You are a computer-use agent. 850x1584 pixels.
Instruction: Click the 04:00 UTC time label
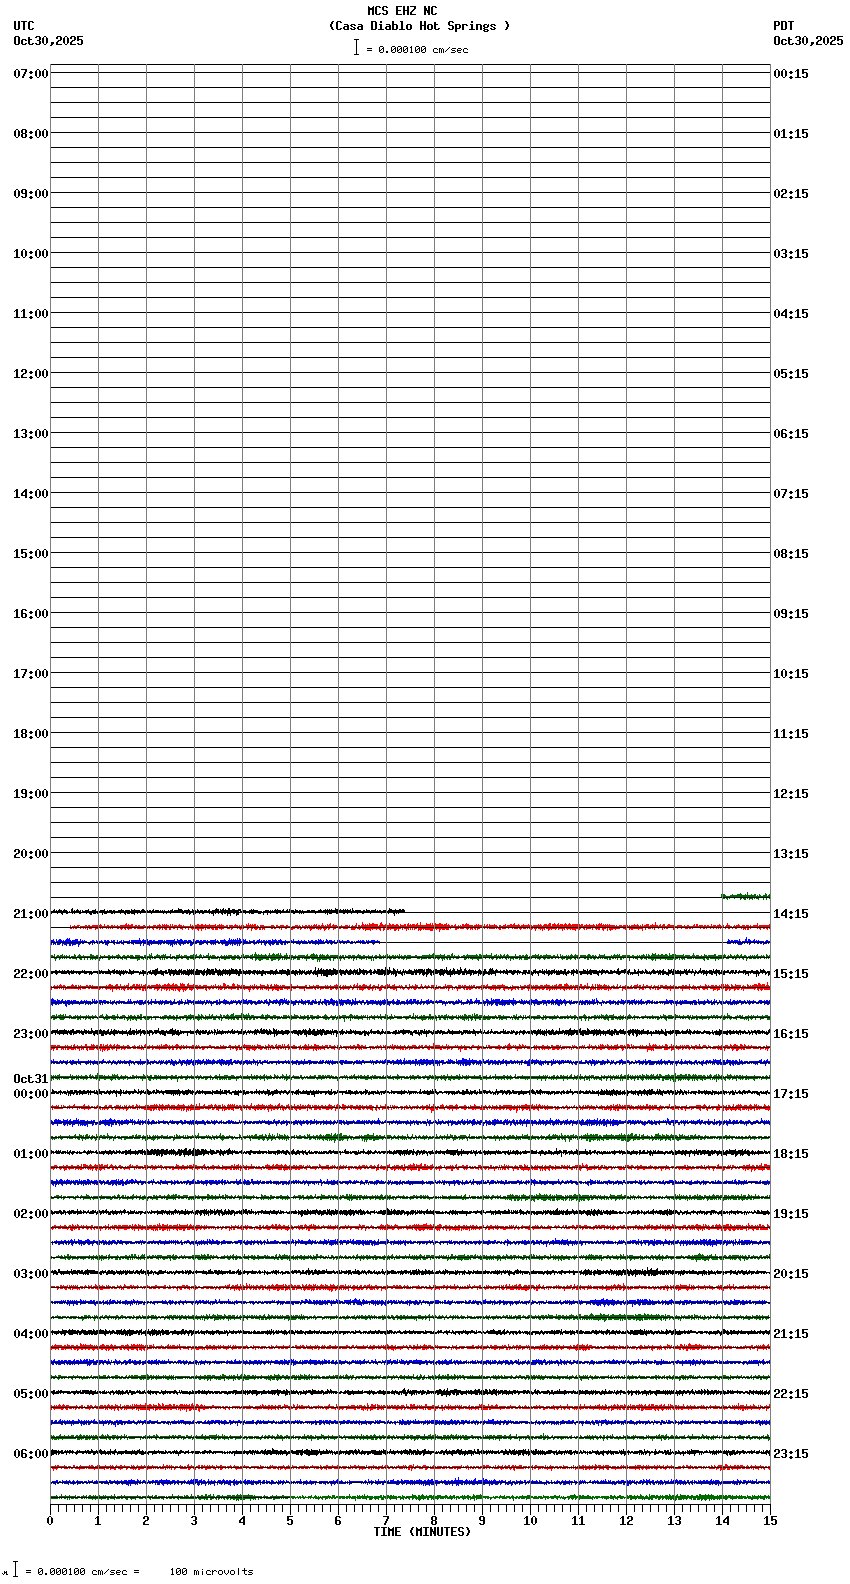[31, 1334]
